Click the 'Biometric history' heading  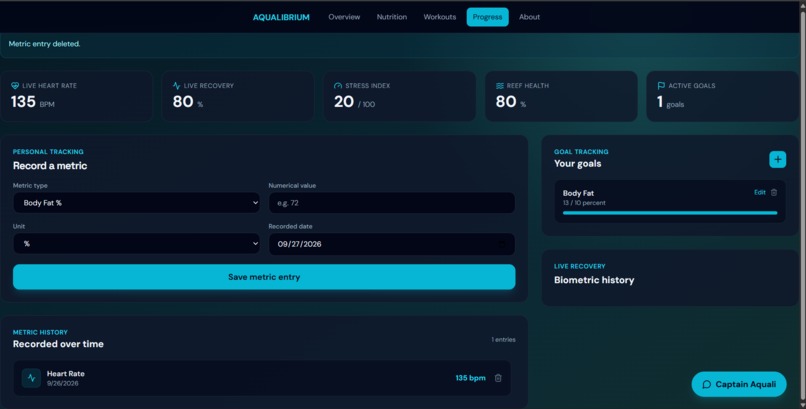pyautogui.click(x=594, y=280)
